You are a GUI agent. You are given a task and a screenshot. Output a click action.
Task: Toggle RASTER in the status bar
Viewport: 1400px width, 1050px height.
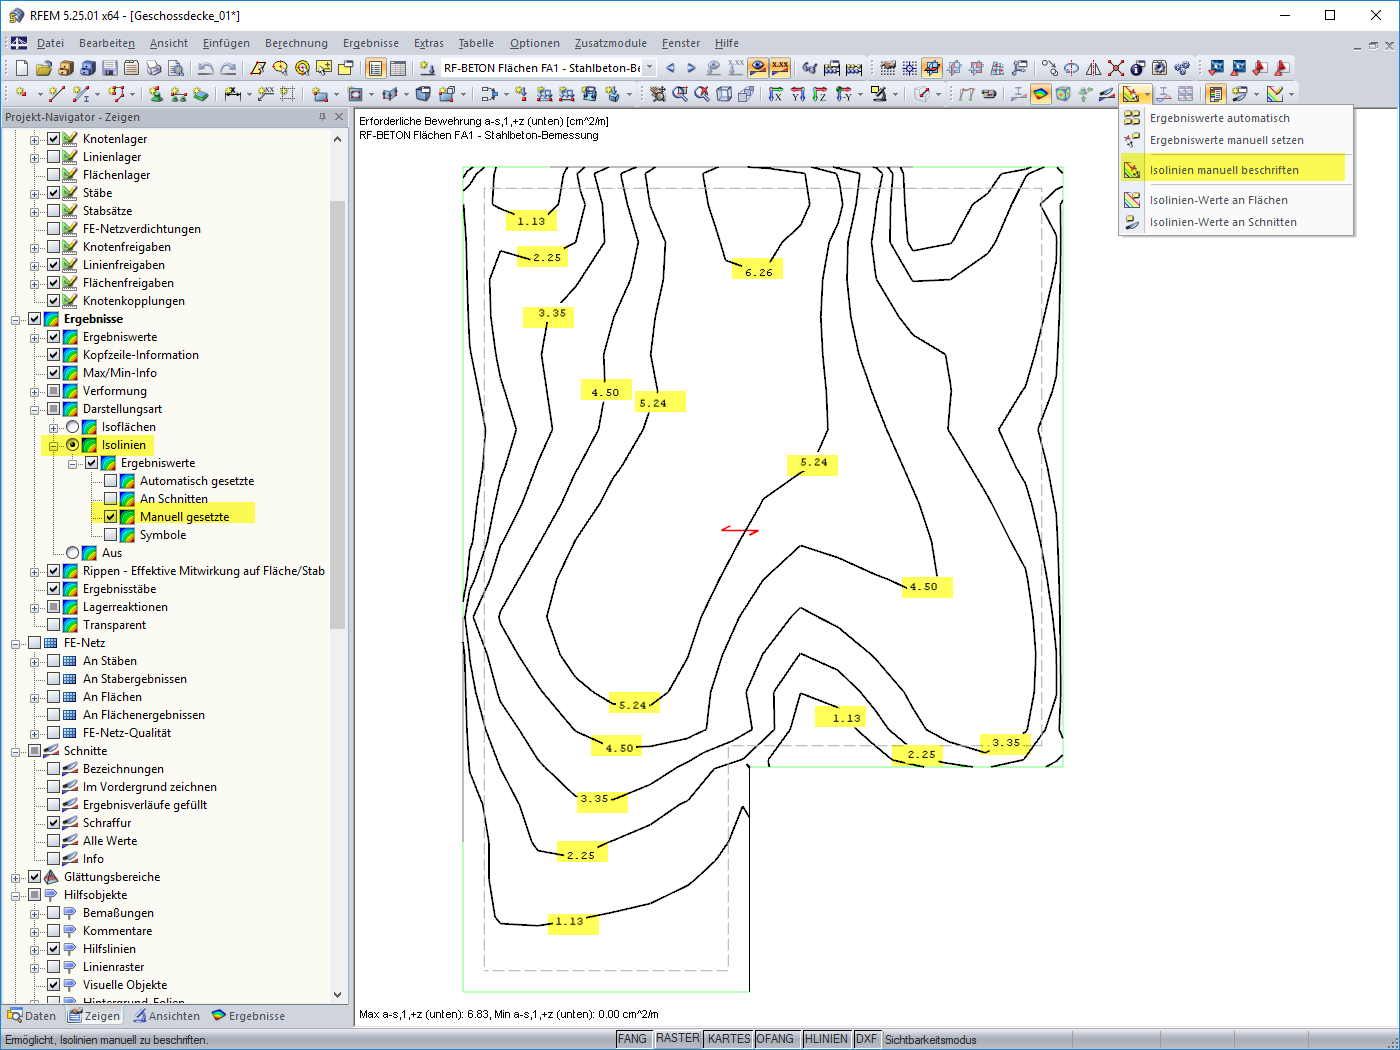(678, 1039)
